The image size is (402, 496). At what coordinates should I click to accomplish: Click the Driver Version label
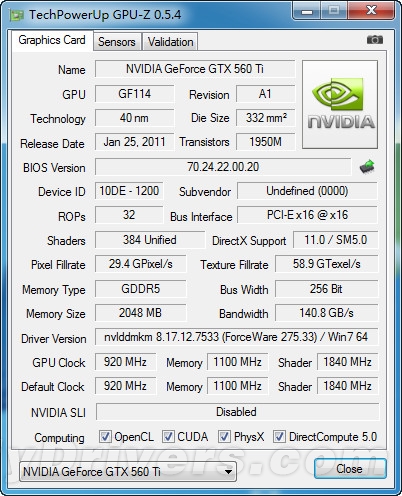(x=54, y=339)
